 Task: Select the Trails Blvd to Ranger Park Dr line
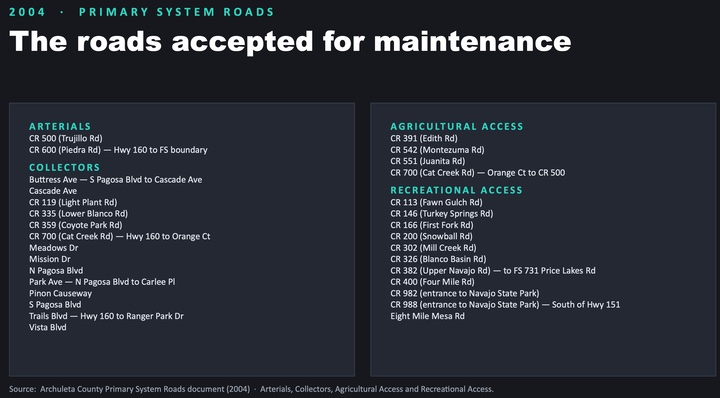(x=106, y=316)
